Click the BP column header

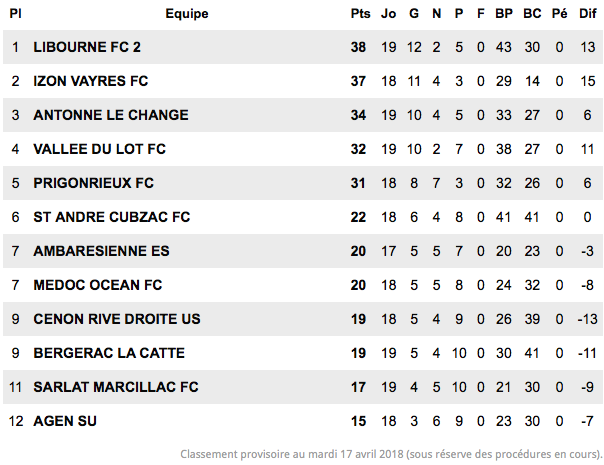pyautogui.click(x=504, y=13)
